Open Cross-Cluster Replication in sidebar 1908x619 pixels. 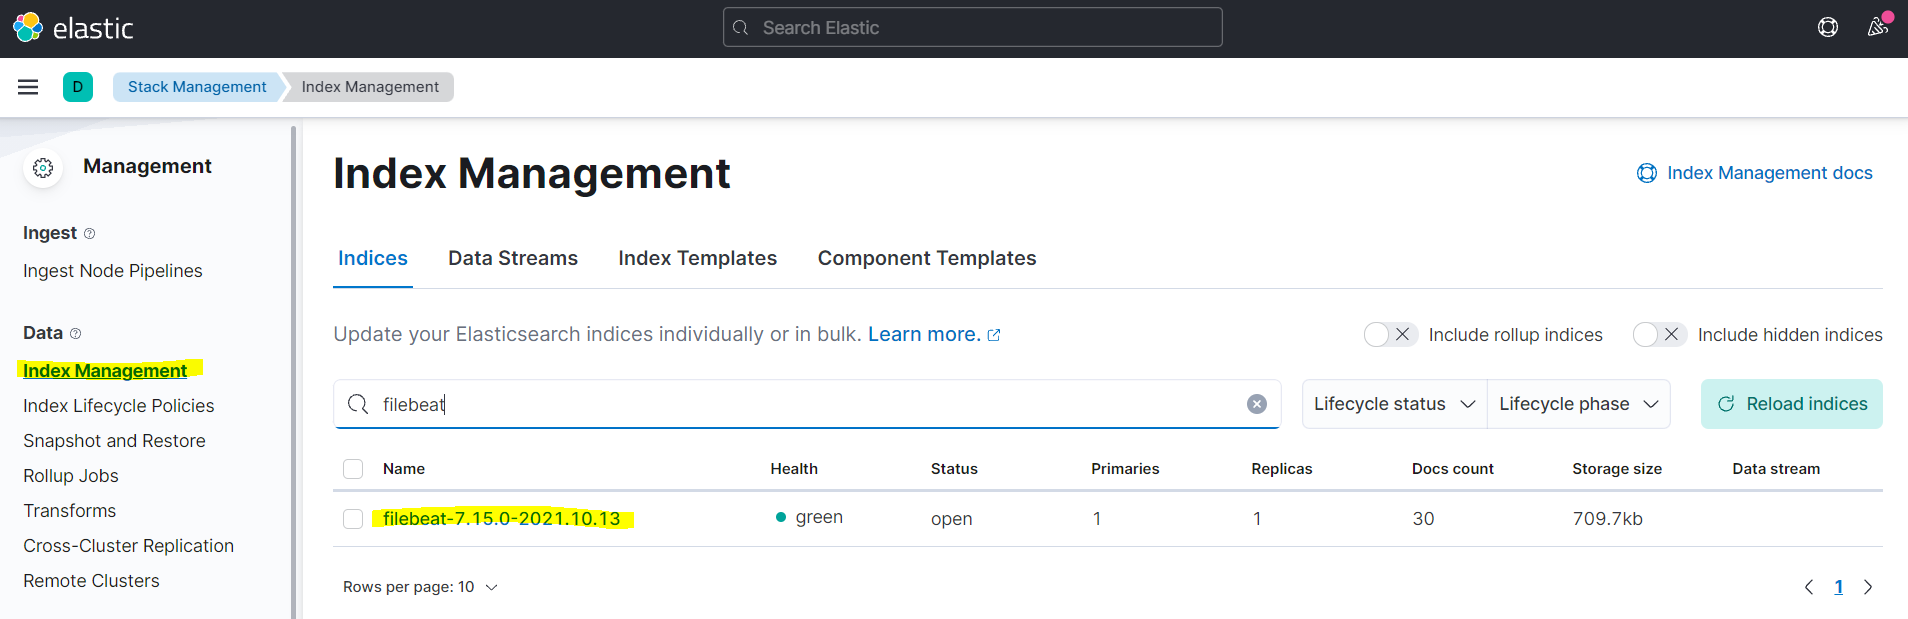point(129,546)
